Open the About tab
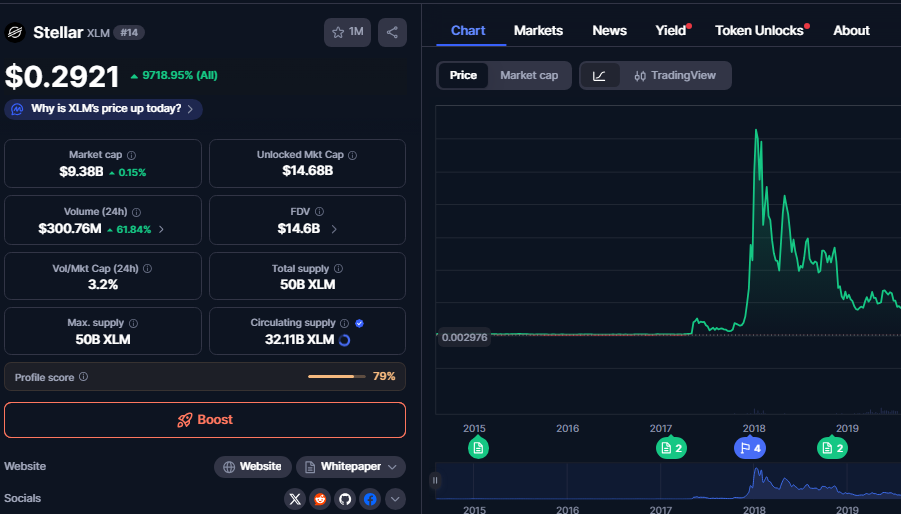901x514 pixels. [851, 30]
